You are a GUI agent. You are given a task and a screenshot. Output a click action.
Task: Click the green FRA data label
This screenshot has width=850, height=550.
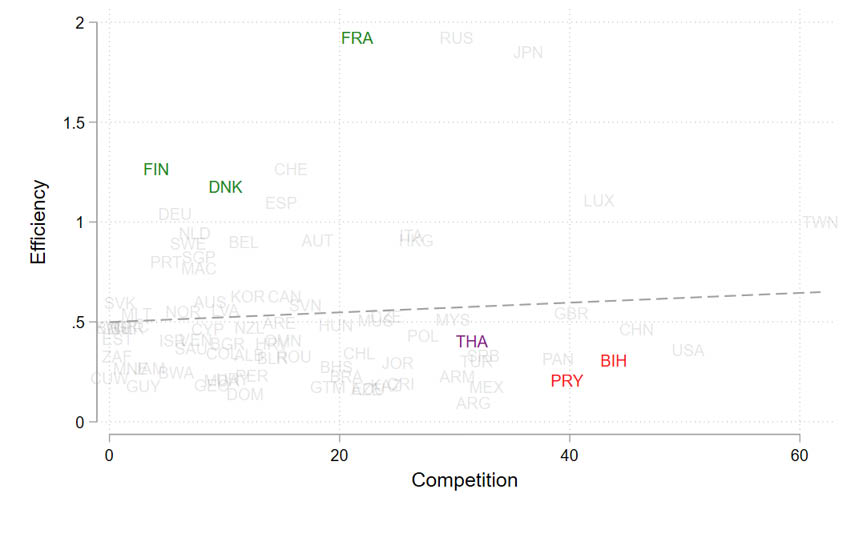[x=357, y=38]
